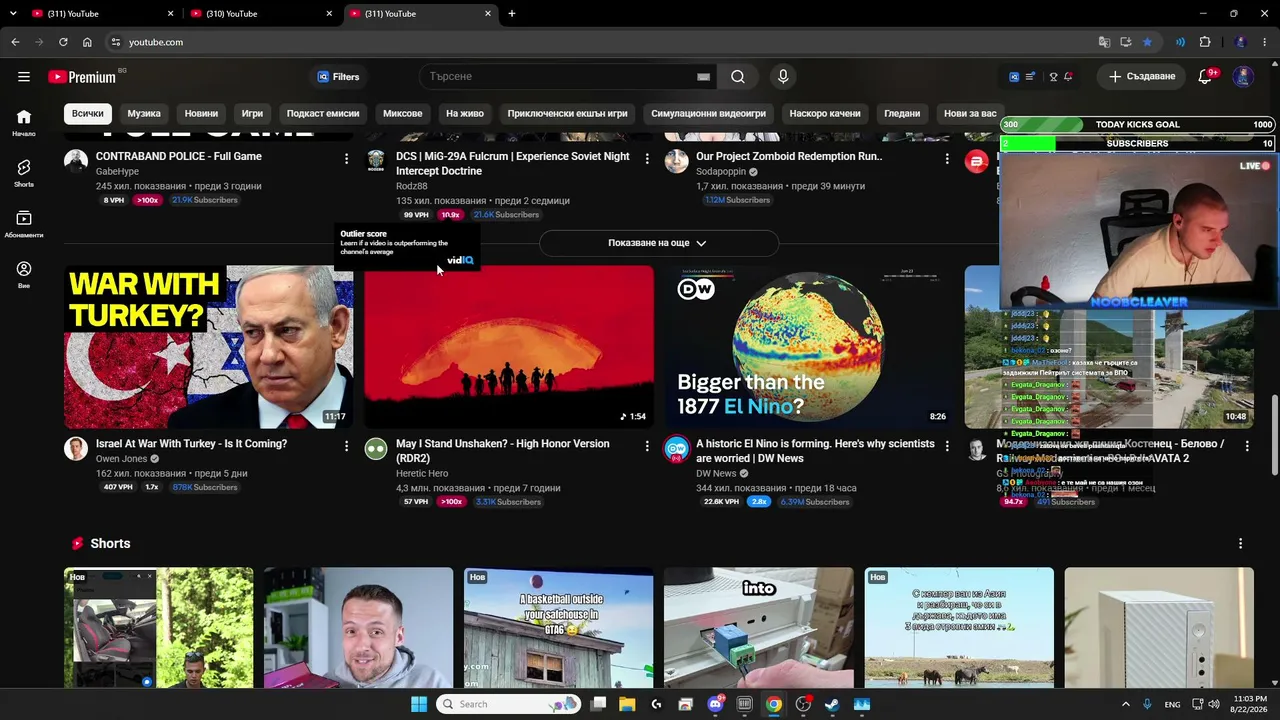1280x720 pixels.
Task: Open the El Nino DW thumbnail
Action: click(809, 347)
